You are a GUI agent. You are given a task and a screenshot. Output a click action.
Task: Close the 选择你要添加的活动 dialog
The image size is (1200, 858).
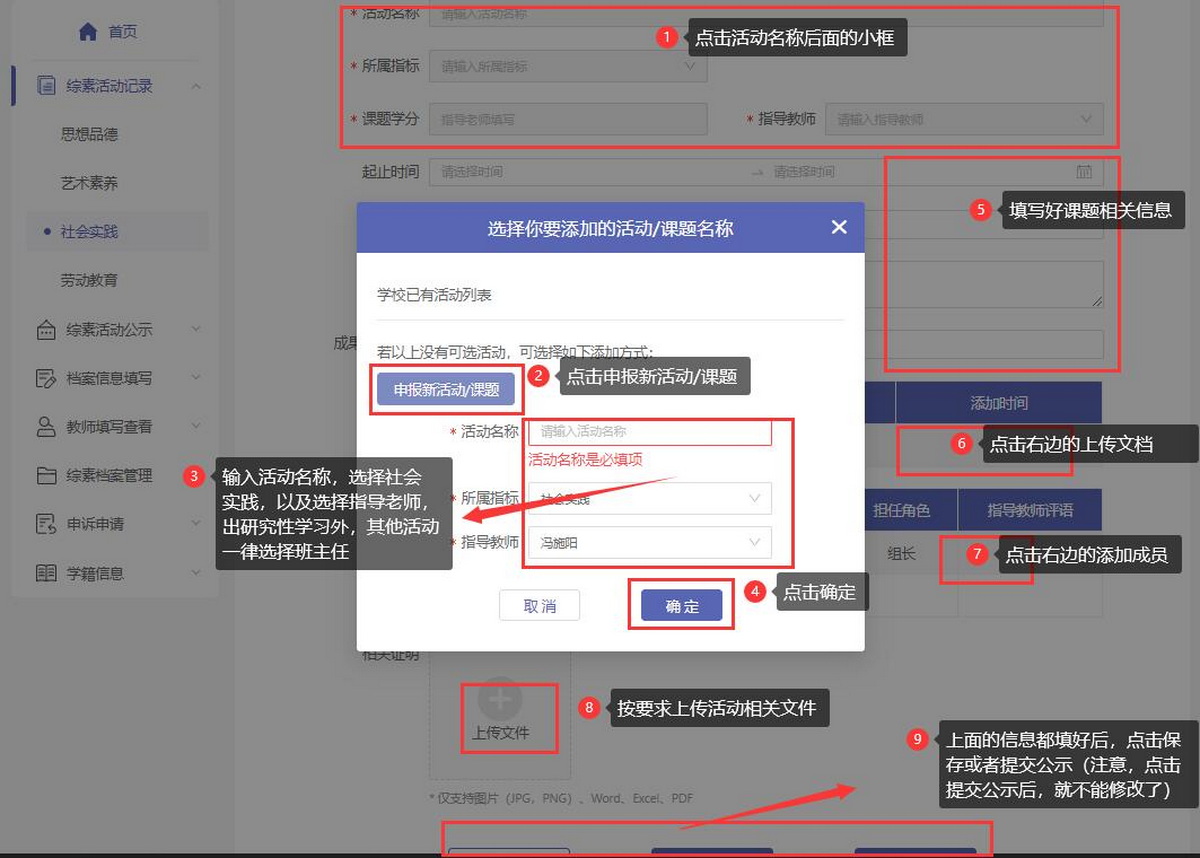(x=839, y=228)
